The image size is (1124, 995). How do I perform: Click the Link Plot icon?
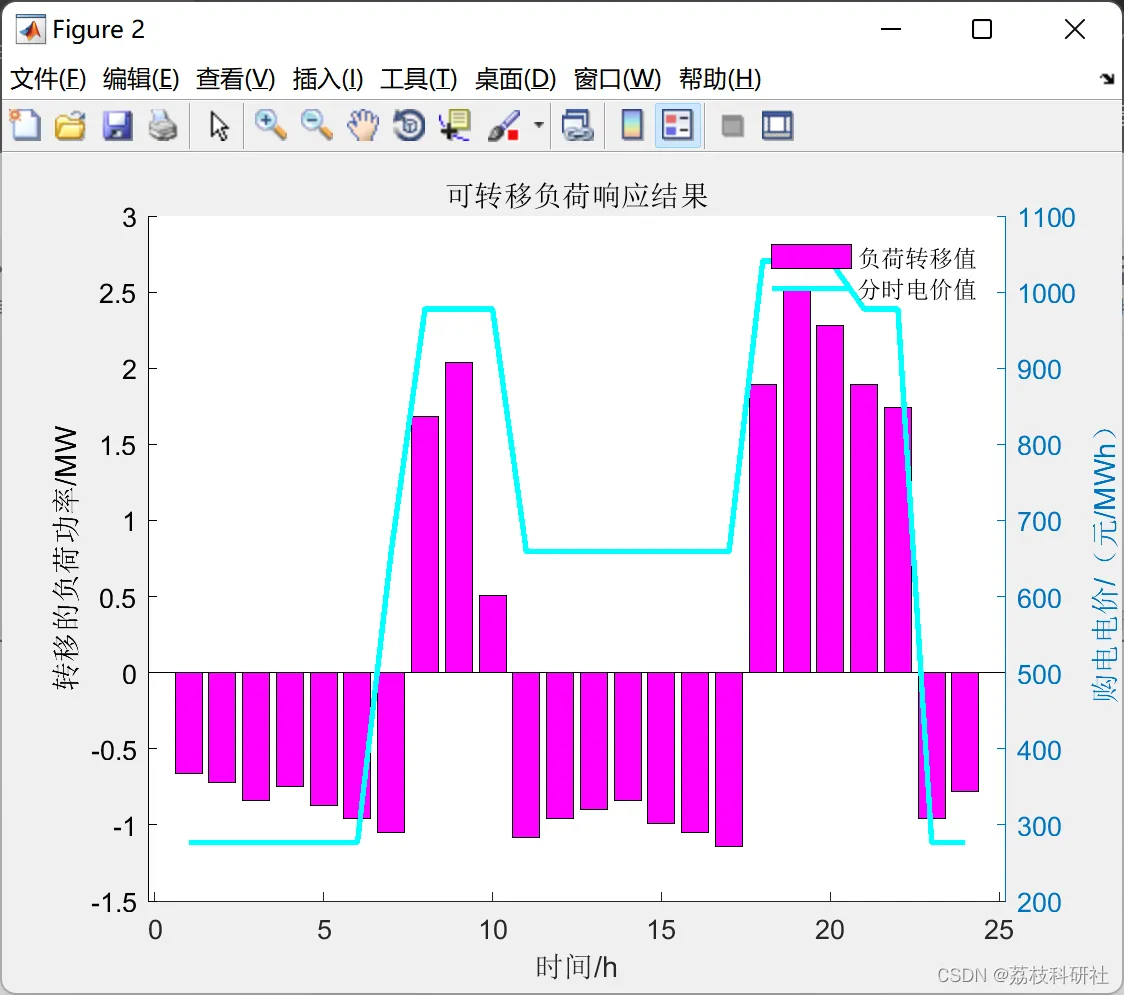pyautogui.click(x=577, y=125)
